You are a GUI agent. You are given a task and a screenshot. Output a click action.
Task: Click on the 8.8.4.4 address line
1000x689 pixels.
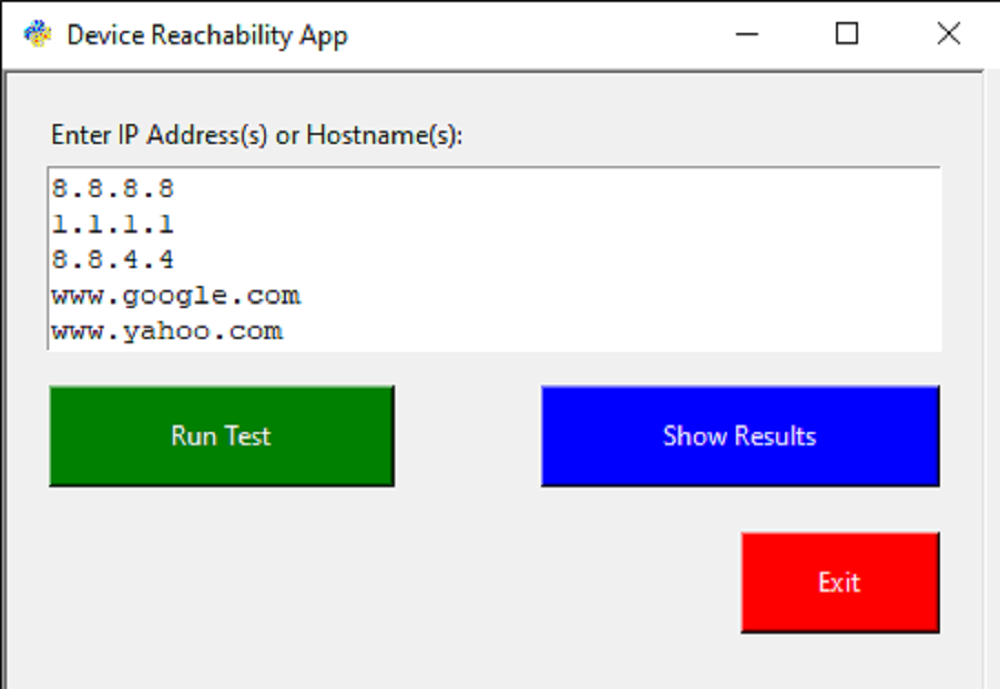(113, 260)
